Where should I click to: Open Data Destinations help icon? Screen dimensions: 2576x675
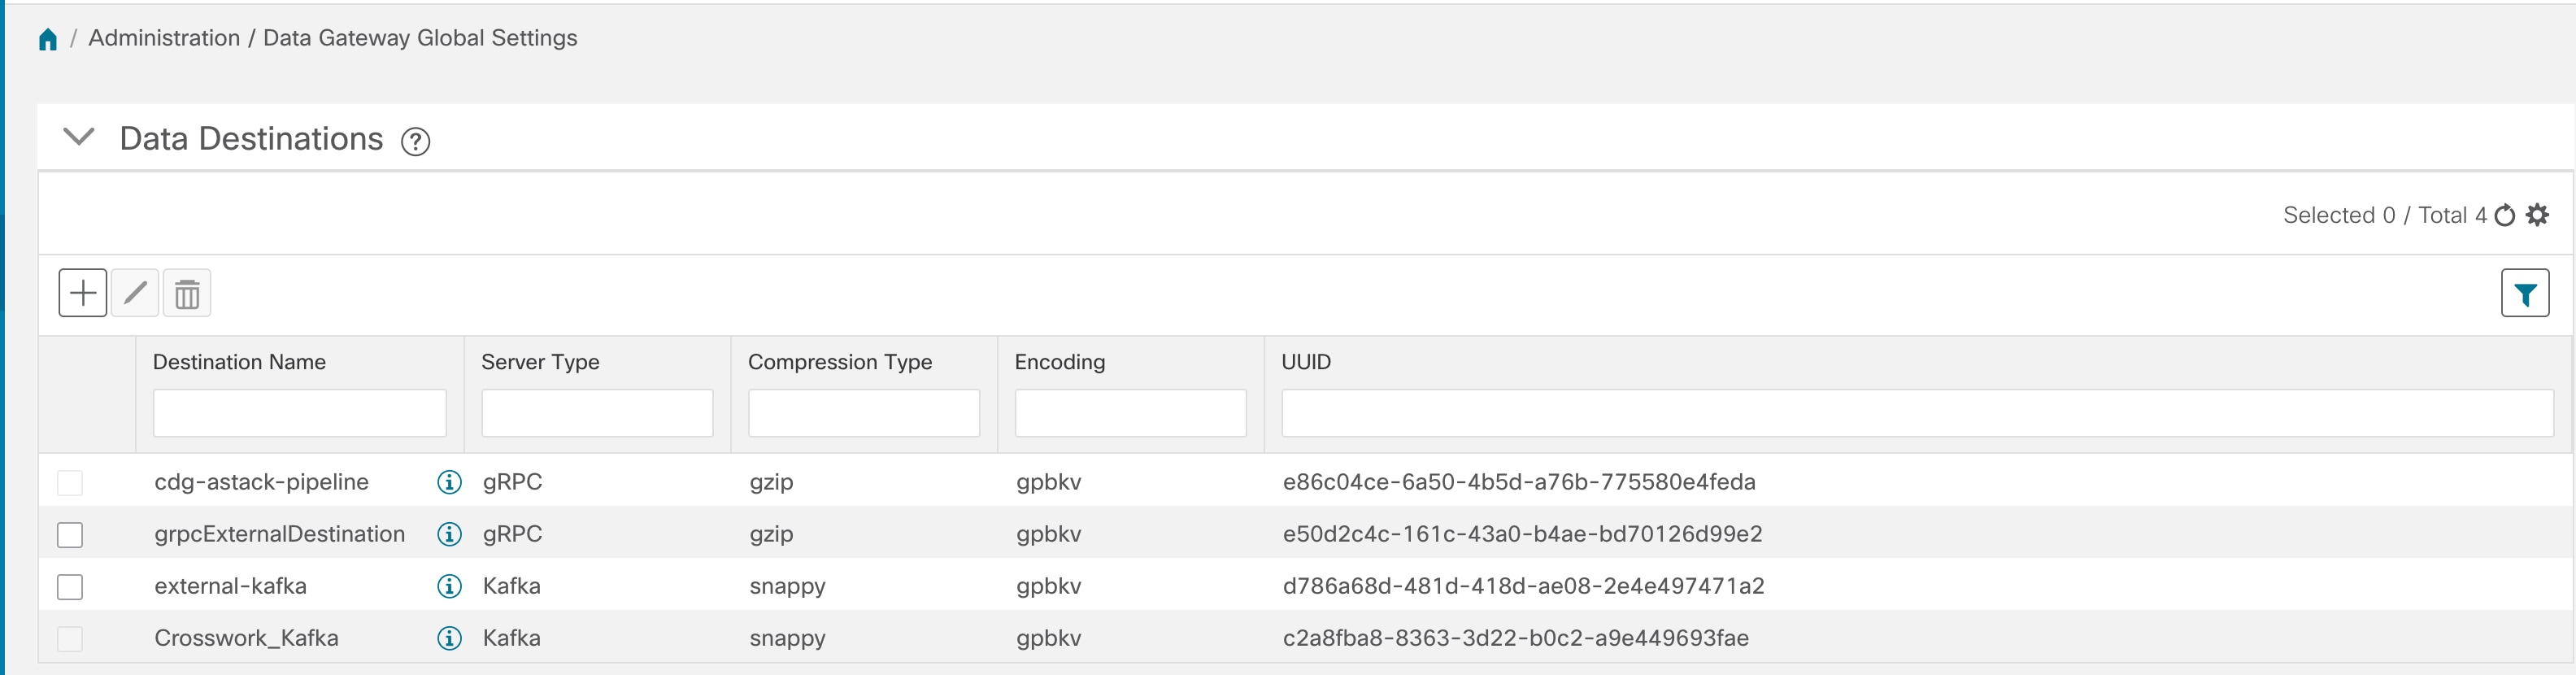pyautogui.click(x=415, y=142)
